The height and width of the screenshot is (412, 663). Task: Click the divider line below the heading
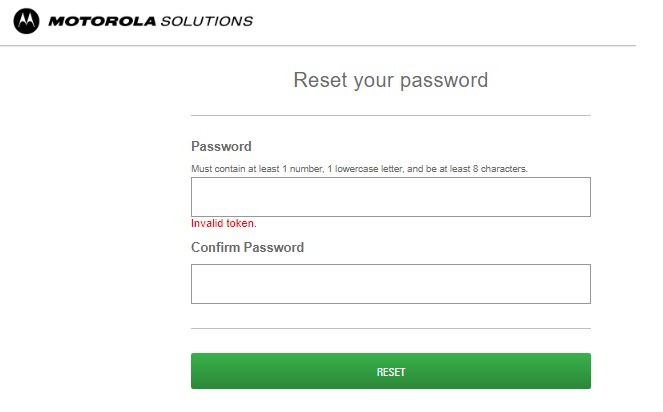(x=391, y=115)
